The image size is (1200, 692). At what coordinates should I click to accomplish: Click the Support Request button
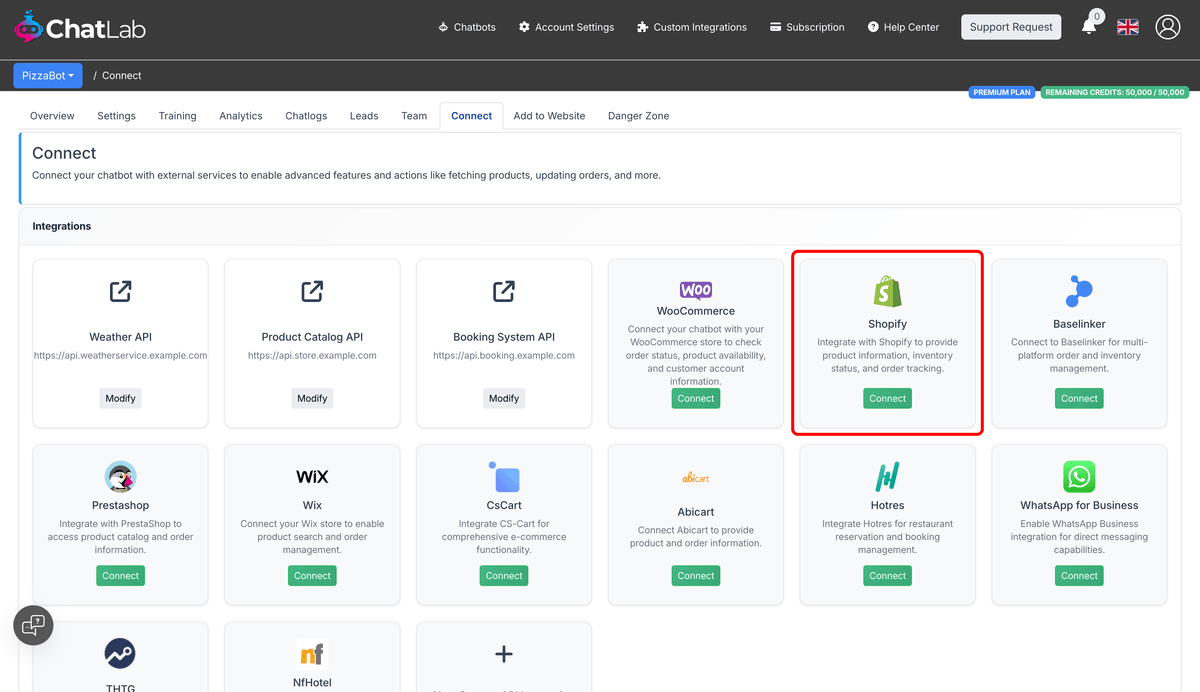(1011, 27)
